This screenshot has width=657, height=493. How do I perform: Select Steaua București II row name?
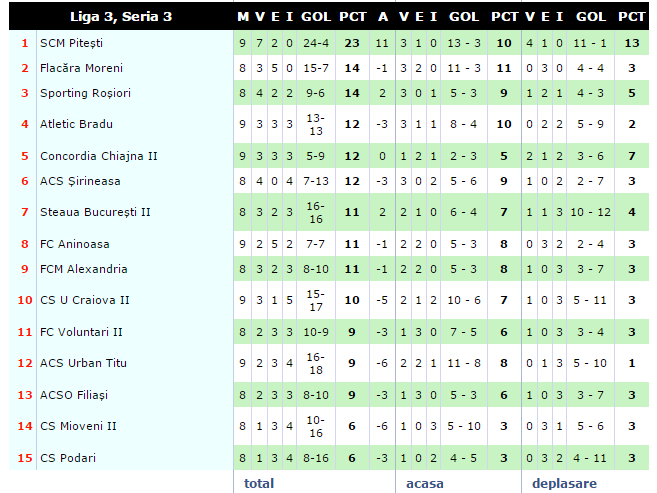pos(95,212)
